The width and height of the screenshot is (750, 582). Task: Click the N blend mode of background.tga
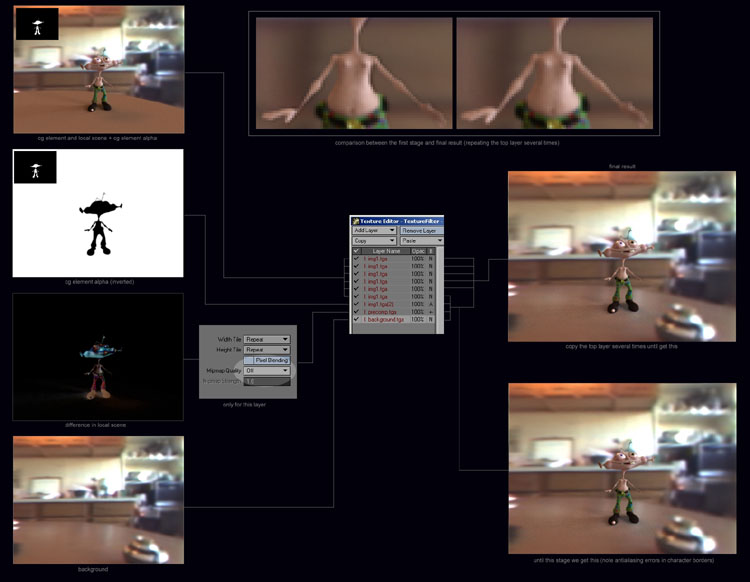[x=430, y=319]
